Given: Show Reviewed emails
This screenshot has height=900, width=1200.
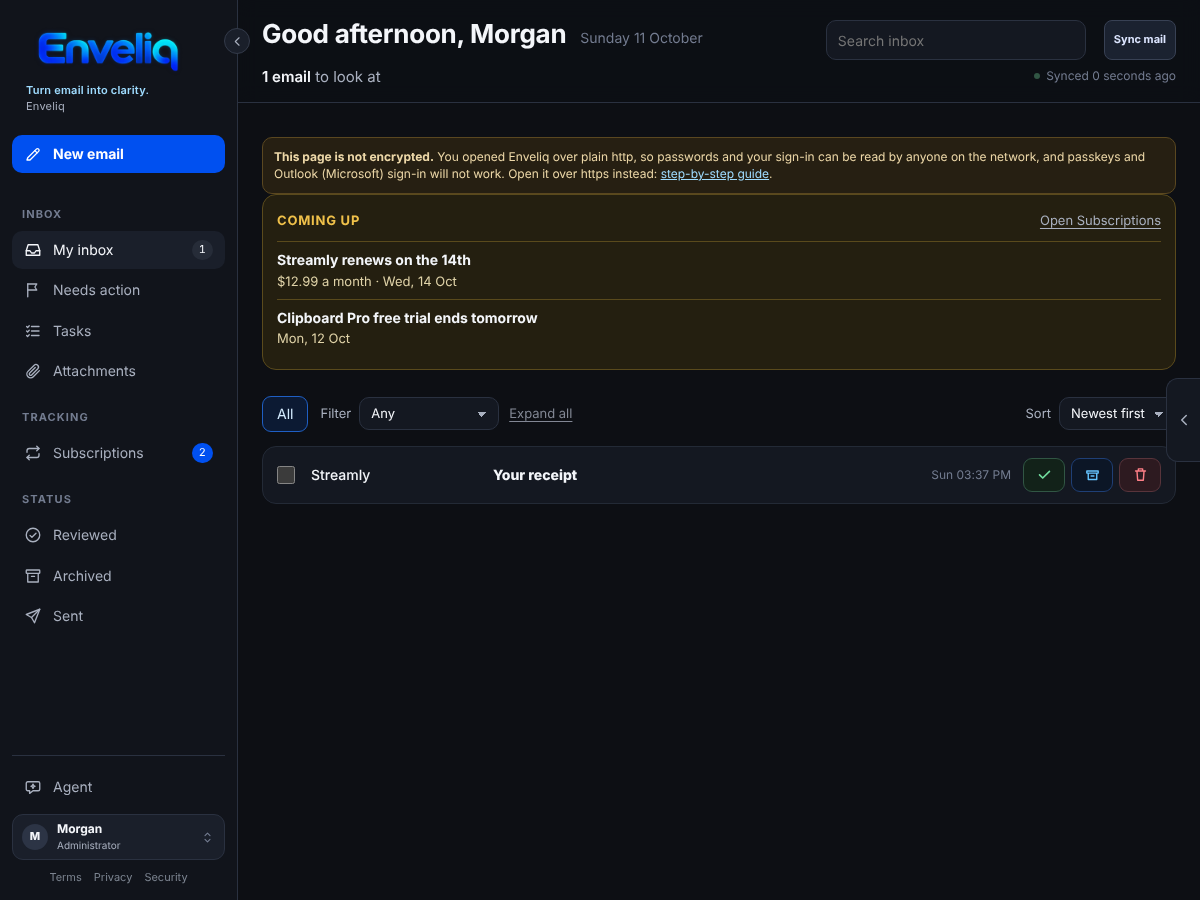Looking at the screenshot, I should [x=118, y=535].
